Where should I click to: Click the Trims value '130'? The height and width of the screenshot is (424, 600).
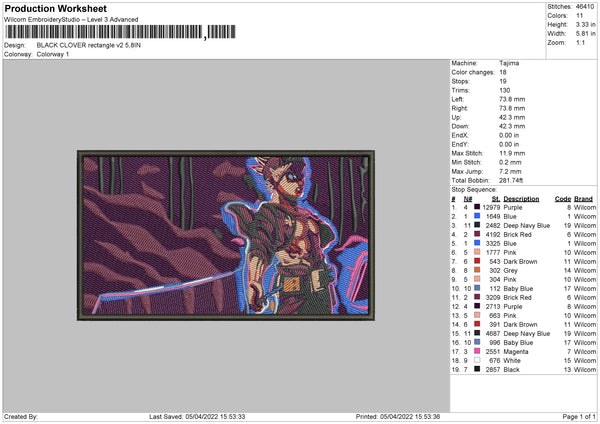505,90
